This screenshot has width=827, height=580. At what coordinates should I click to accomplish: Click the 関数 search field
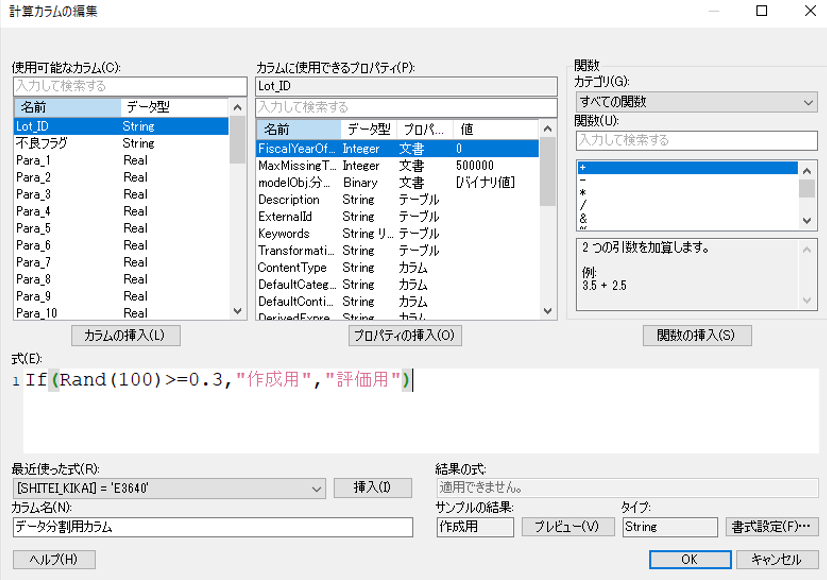[x=695, y=140]
